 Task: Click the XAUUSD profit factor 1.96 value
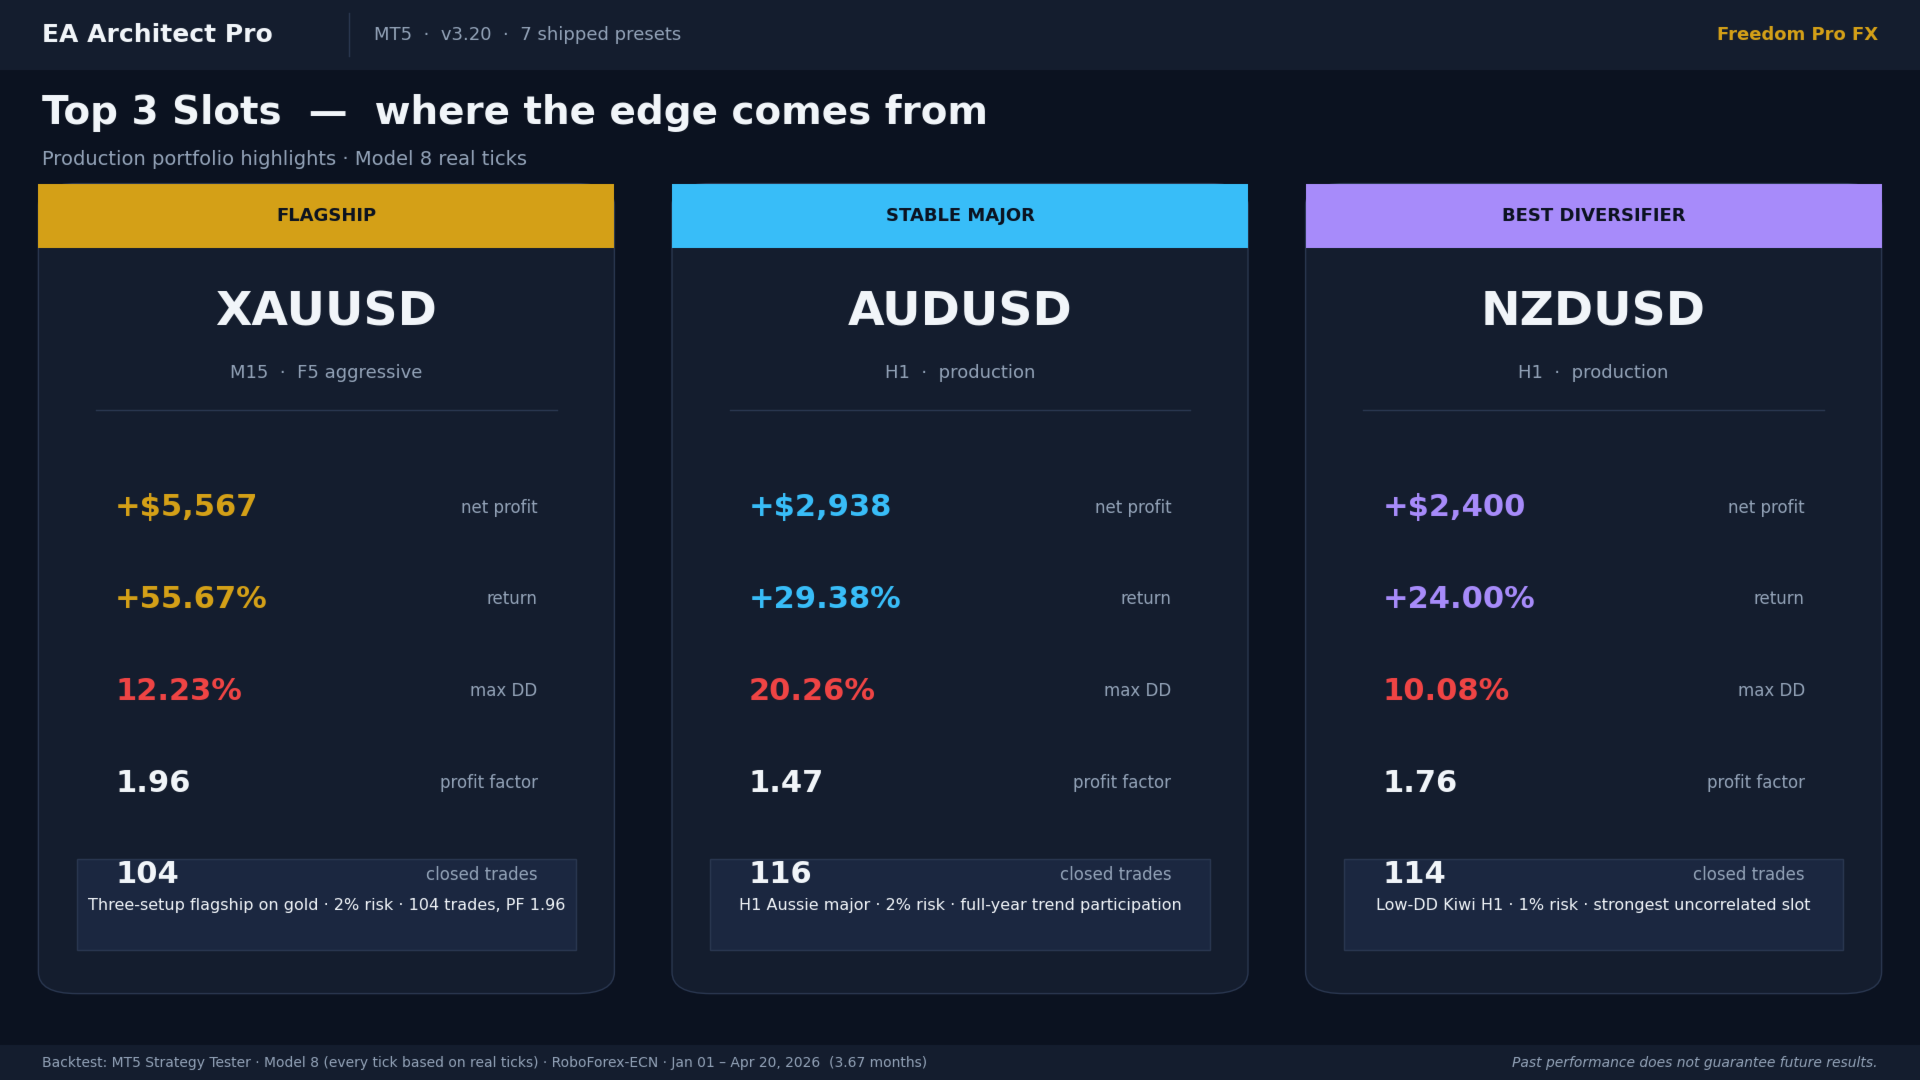pyautogui.click(x=153, y=782)
